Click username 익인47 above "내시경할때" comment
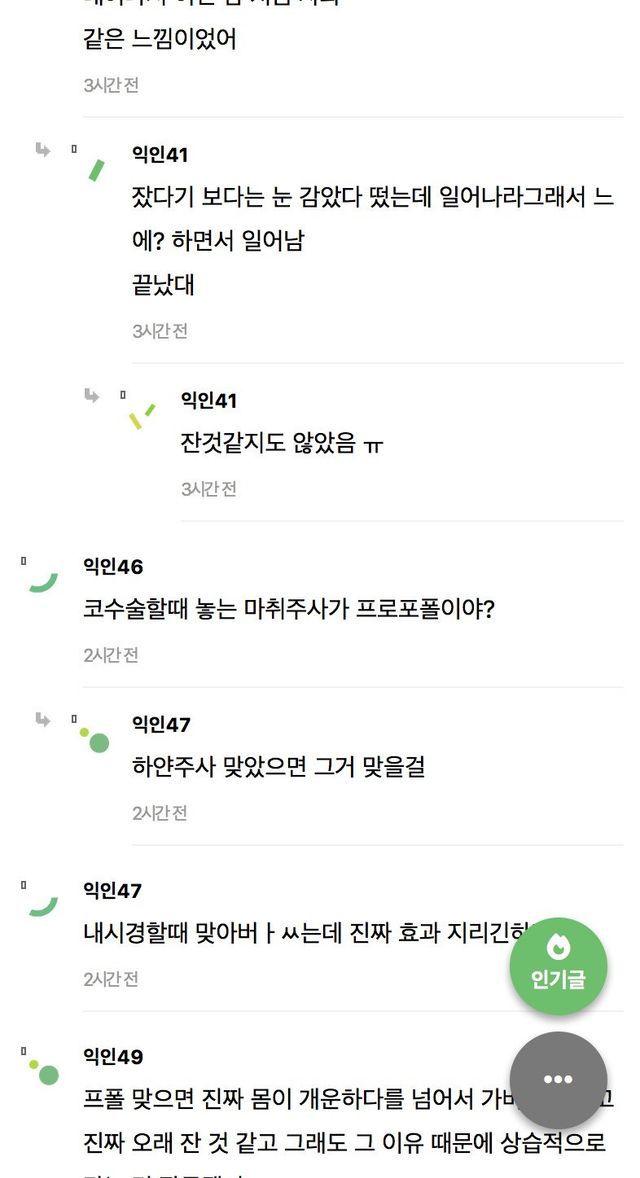Screen dimensions: 640x1178 click(x=112, y=890)
